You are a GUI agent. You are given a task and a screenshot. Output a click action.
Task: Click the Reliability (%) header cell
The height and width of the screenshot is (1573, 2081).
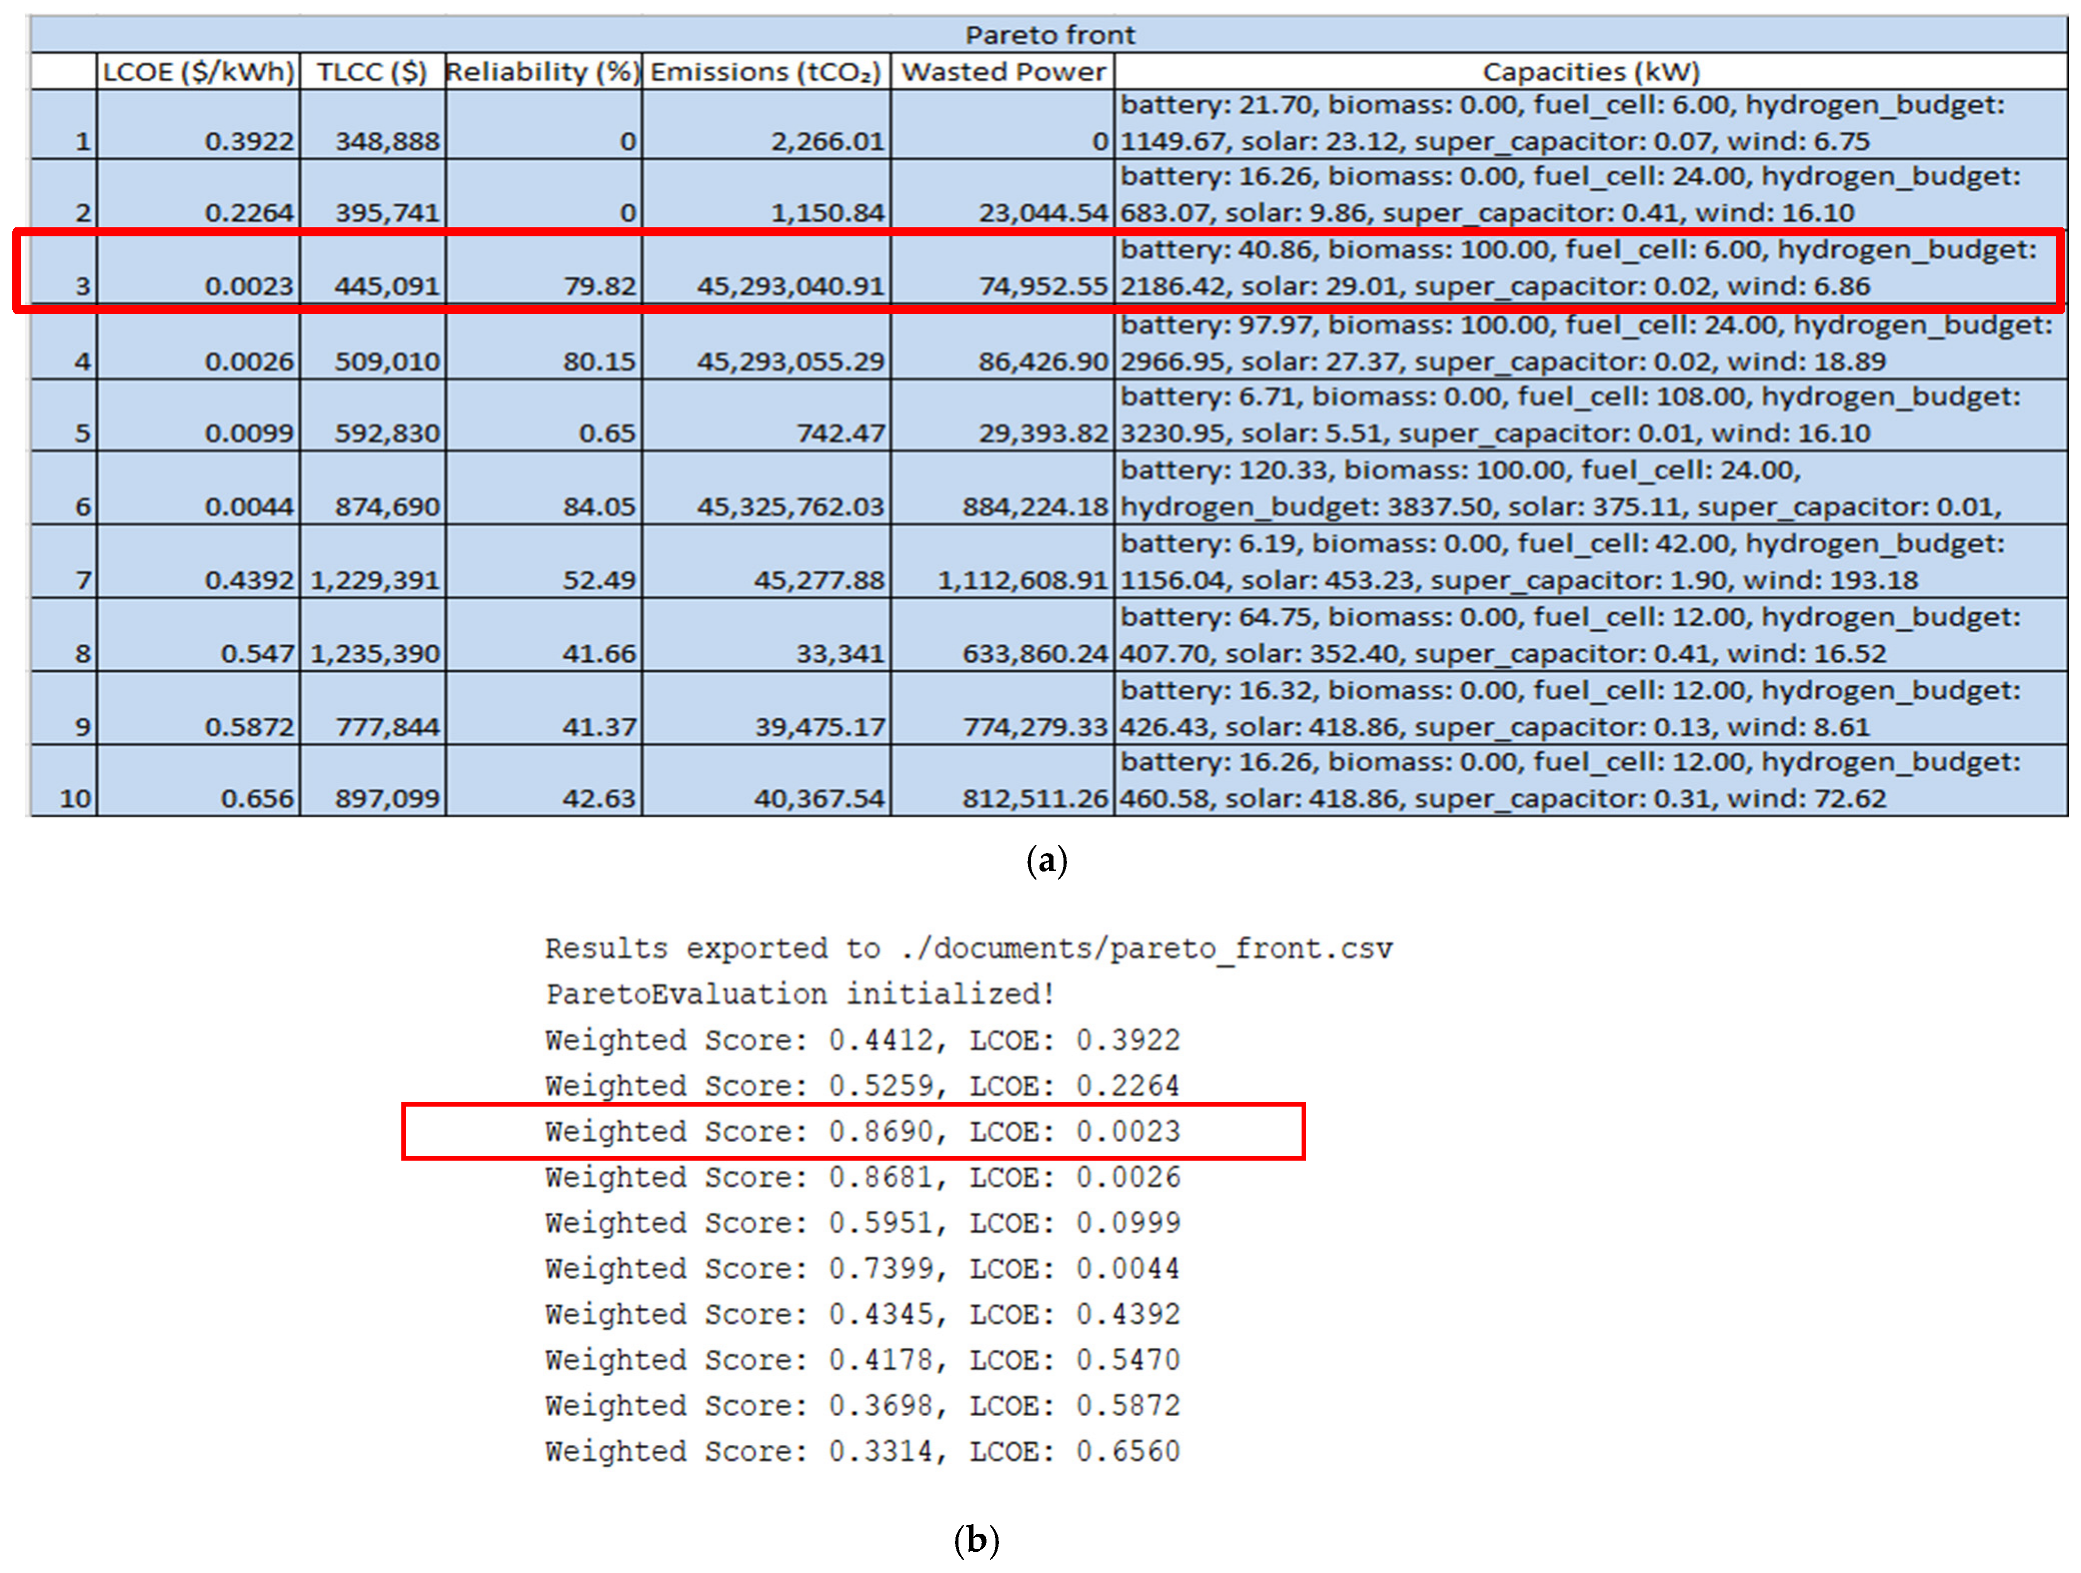point(543,72)
